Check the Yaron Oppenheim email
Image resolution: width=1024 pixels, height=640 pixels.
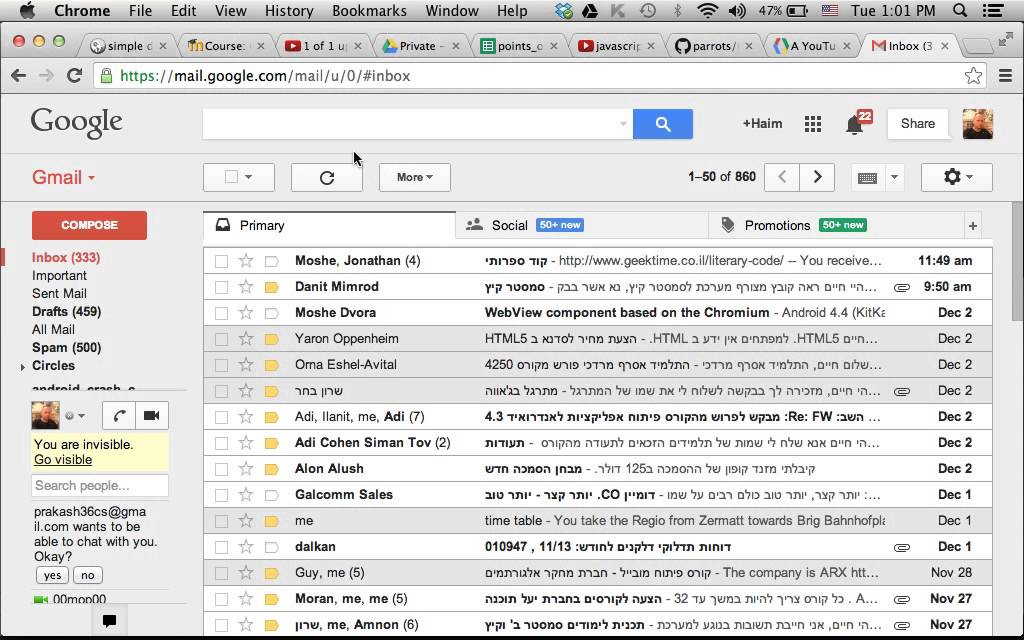pos(221,339)
